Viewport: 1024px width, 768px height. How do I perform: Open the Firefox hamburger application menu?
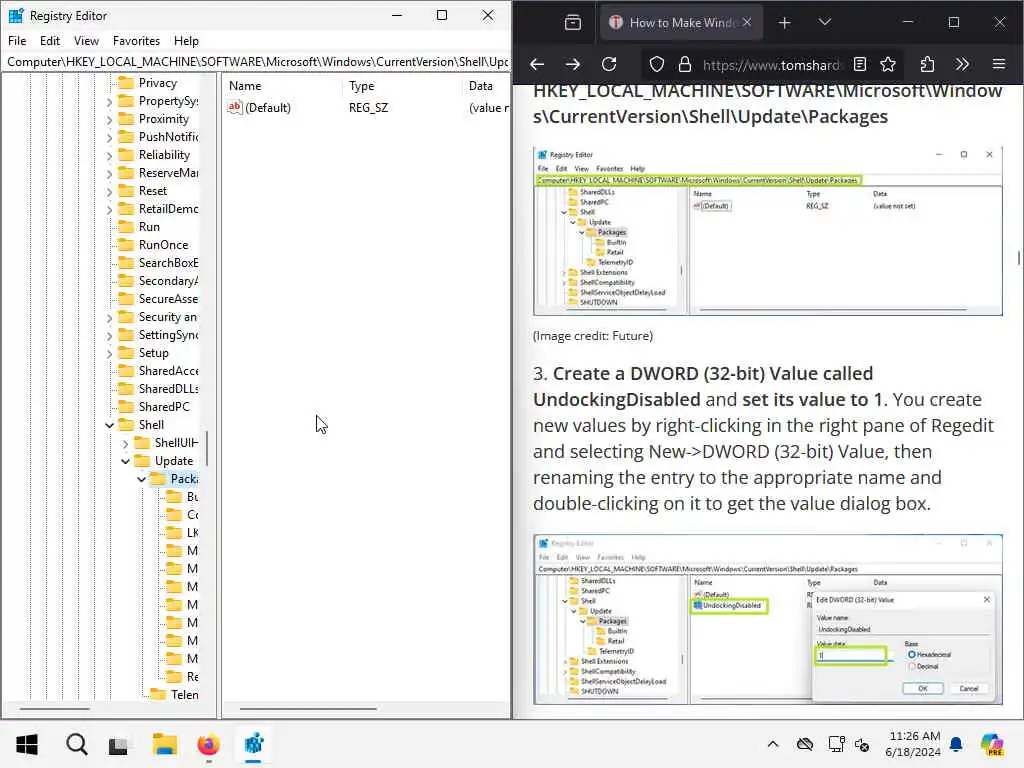999,64
